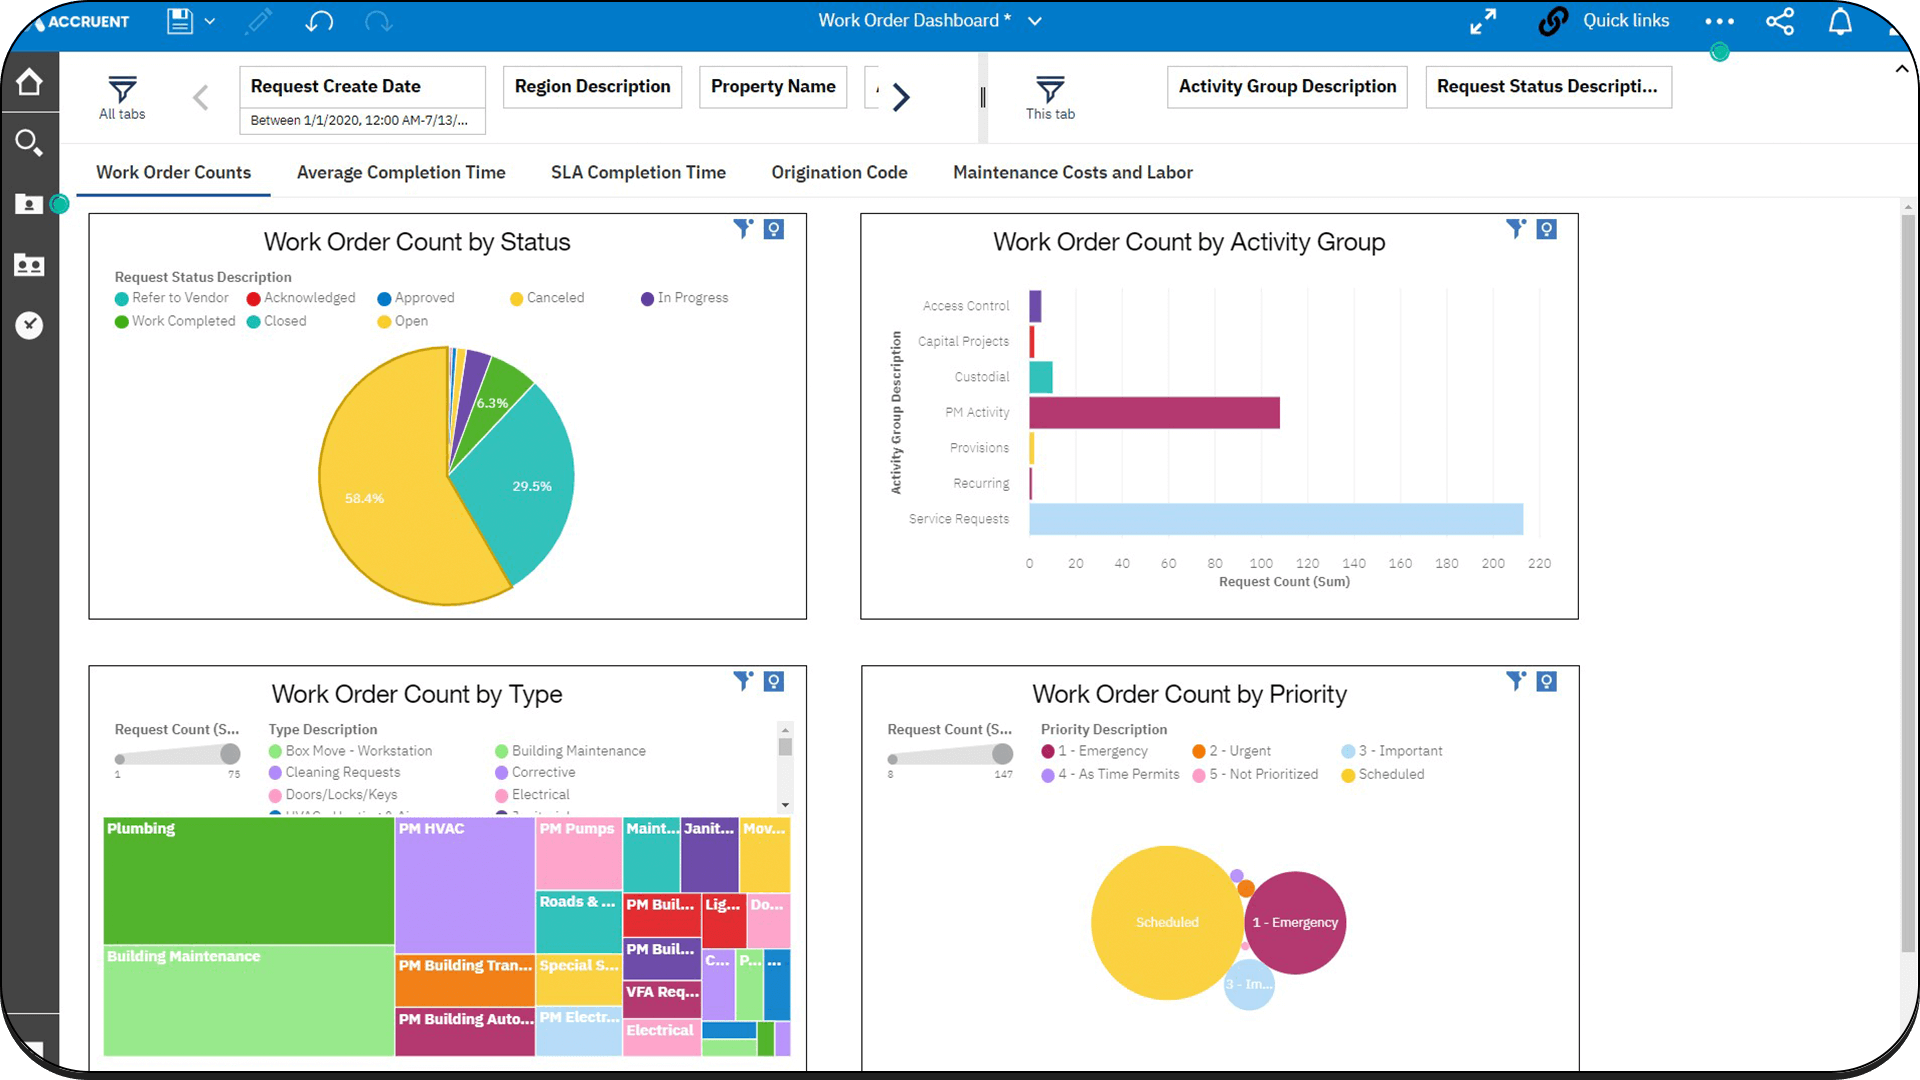The width and height of the screenshot is (1920, 1080).
Task: Toggle 1 - Emergency in the Priority legend
Action: 1096,751
